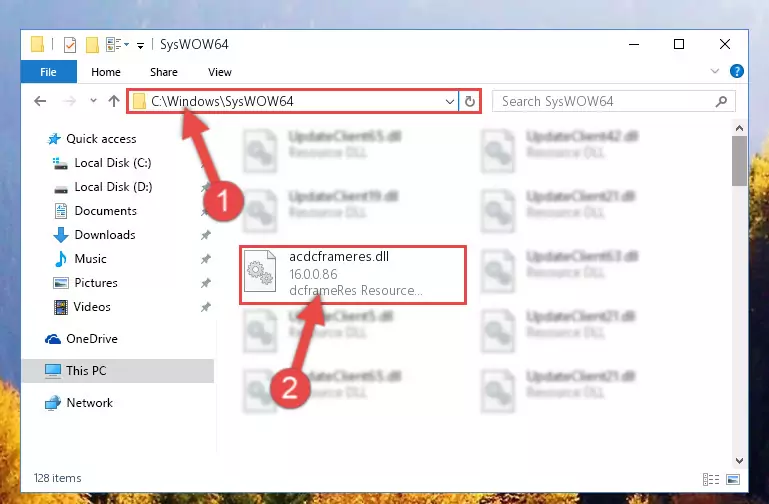This screenshot has width=769, height=504.
Task: Open Help with the question mark icon
Action: click(736, 72)
